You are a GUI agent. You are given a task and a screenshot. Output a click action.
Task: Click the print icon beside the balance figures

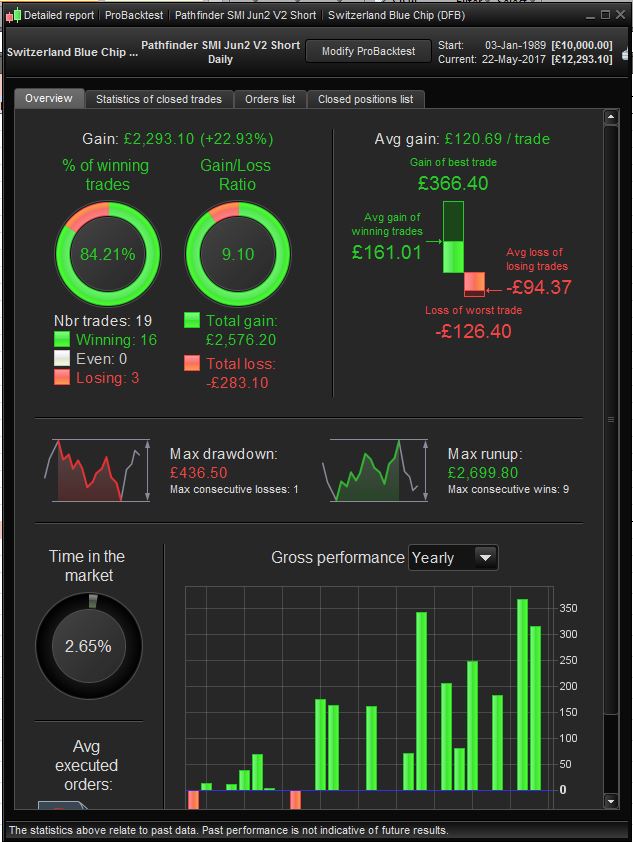pos(627,54)
